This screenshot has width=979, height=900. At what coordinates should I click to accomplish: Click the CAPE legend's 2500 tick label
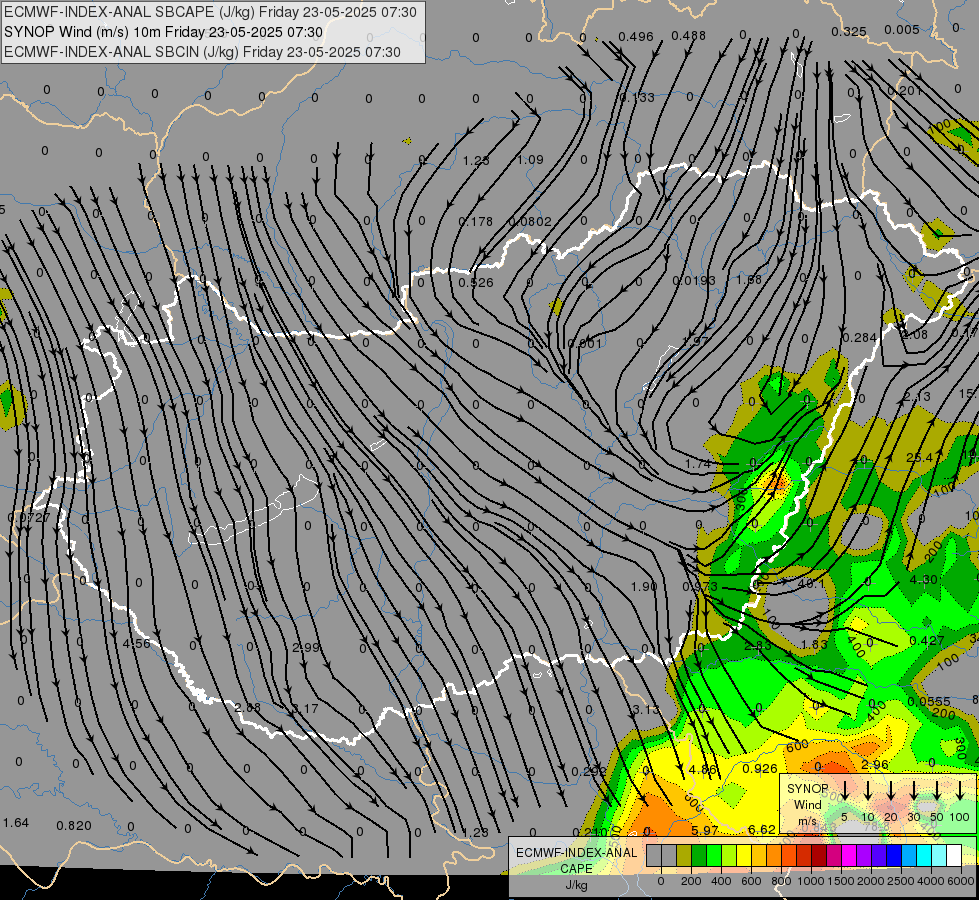901,881
